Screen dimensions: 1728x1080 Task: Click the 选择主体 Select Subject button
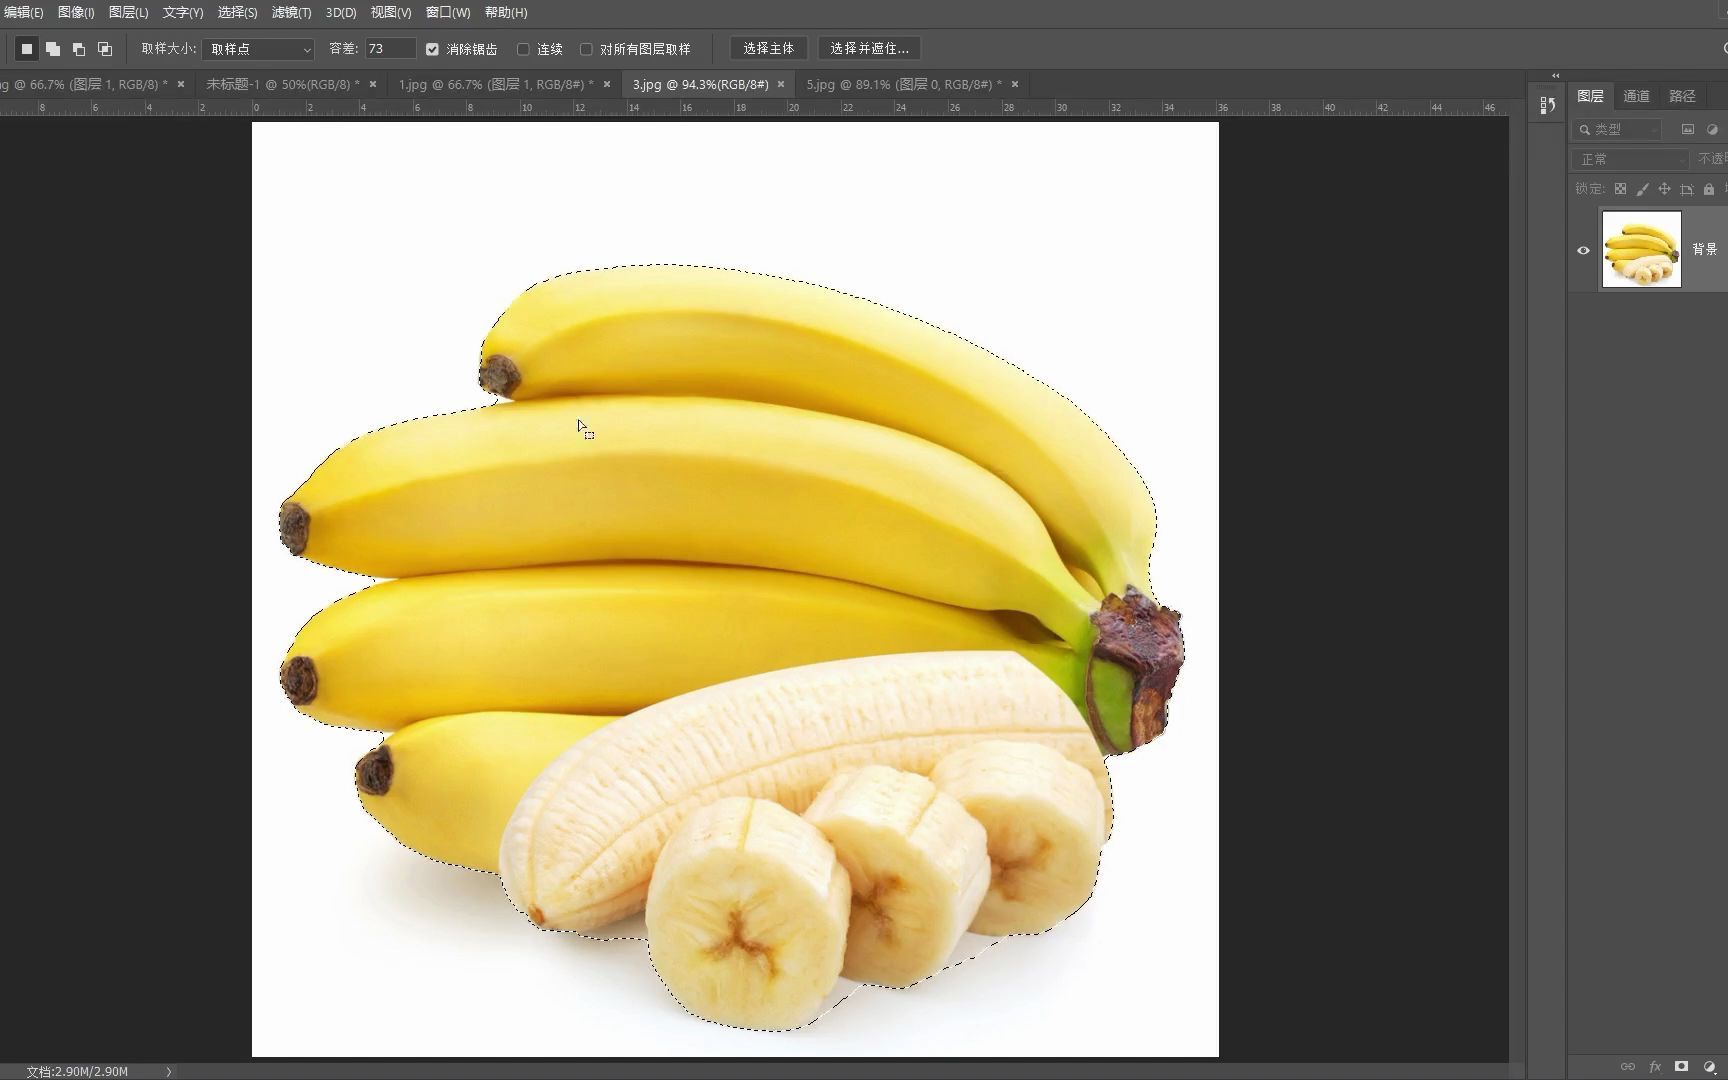click(x=768, y=47)
